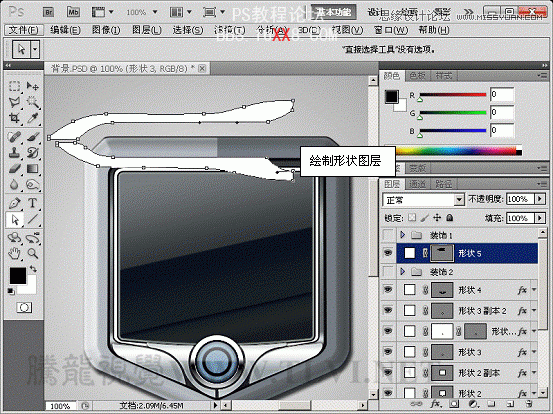The height and width of the screenshot is (414, 553).
Task: Open the arrange documents dropdown
Action: (180, 12)
